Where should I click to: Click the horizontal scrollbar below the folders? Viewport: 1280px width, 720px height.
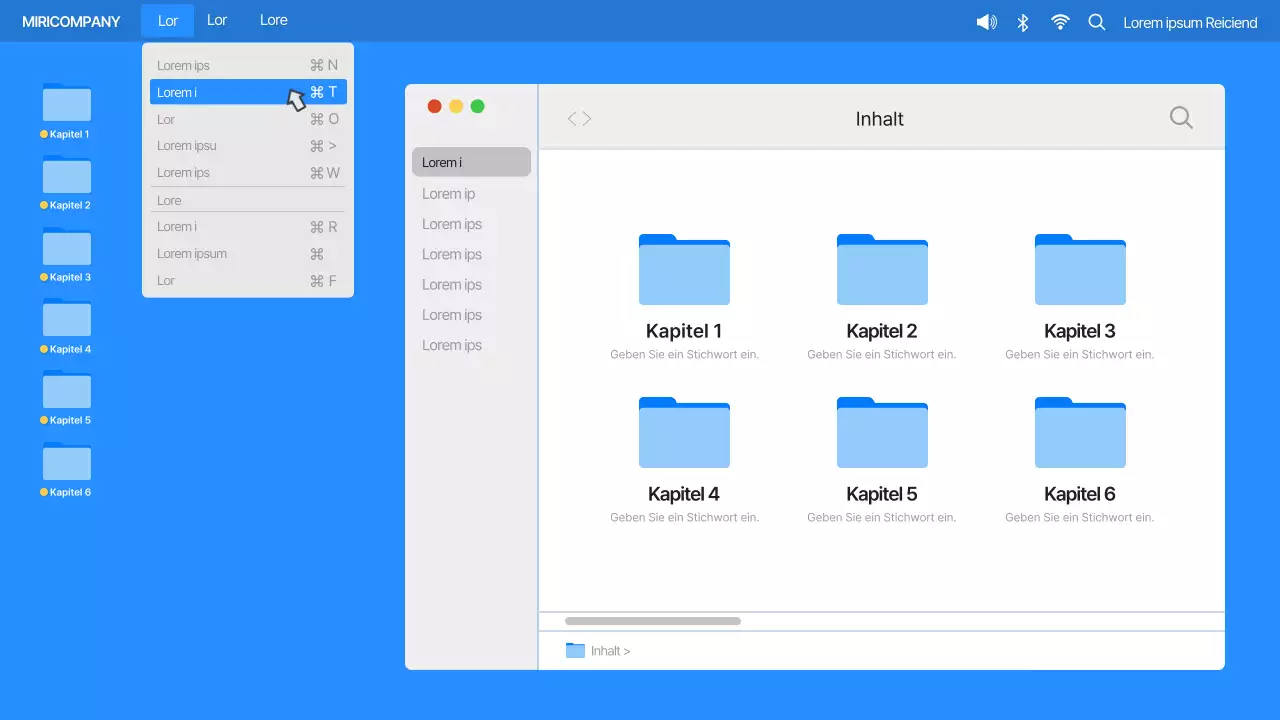pos(650,620)
